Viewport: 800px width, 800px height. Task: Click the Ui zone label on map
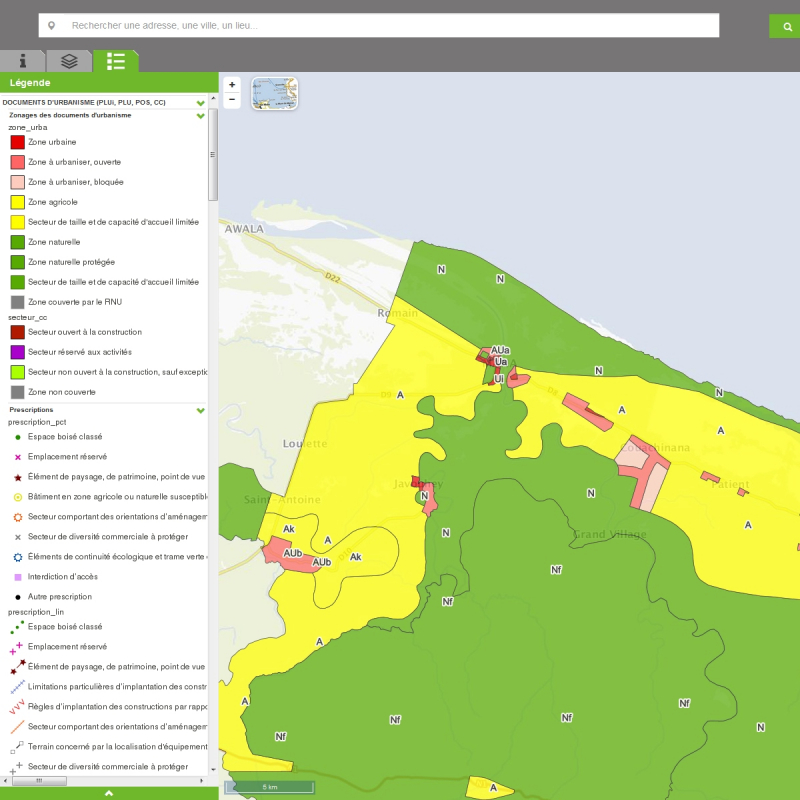(499, 379)
